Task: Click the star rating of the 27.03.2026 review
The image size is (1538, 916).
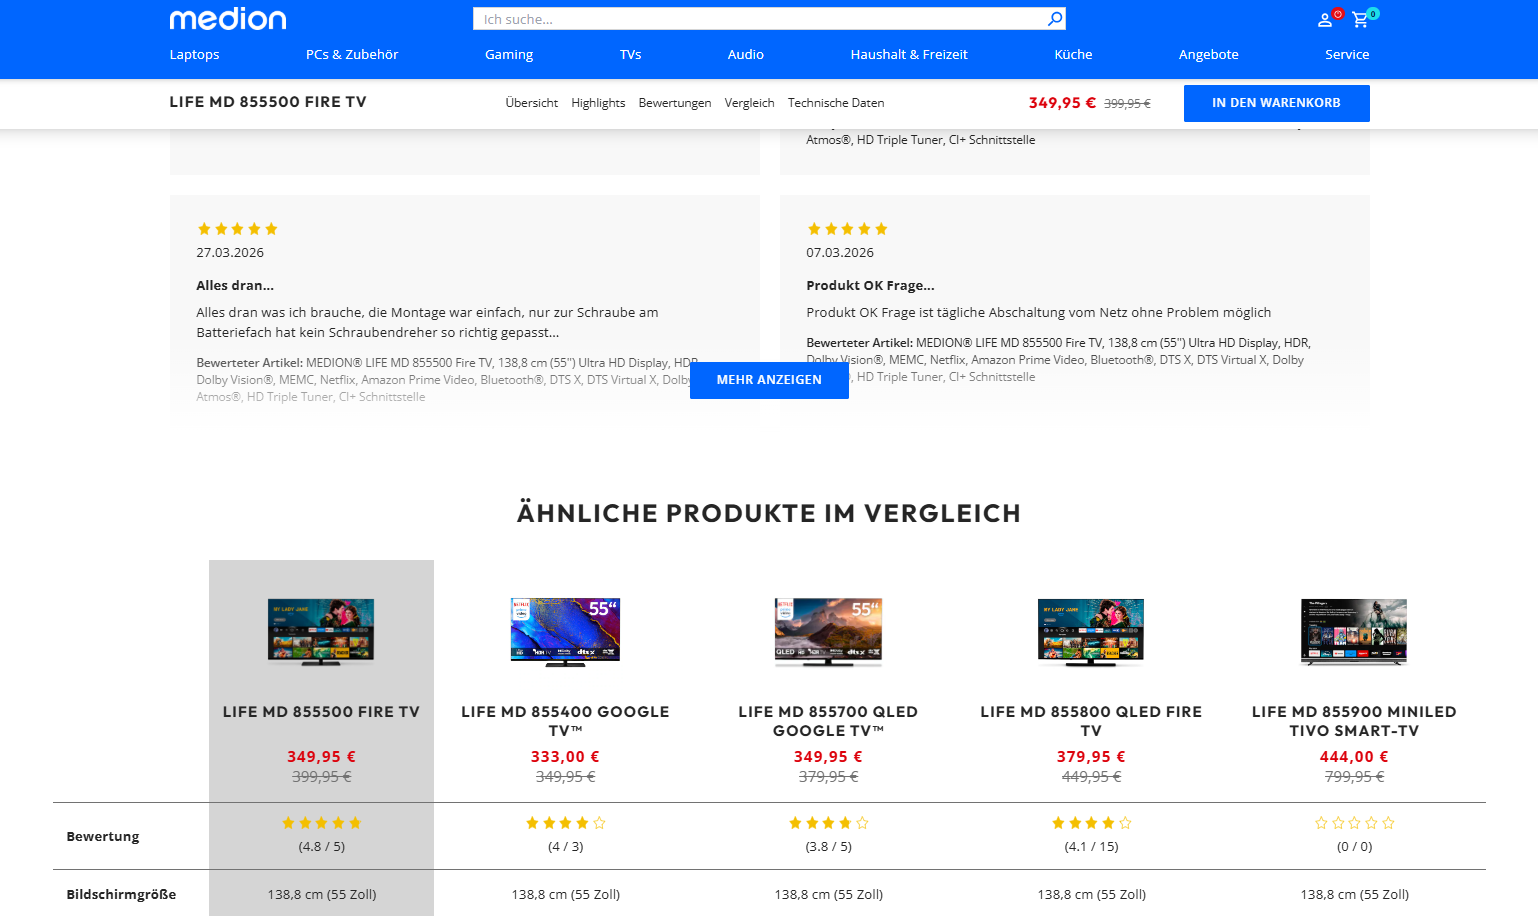Action: pos(237,229)
